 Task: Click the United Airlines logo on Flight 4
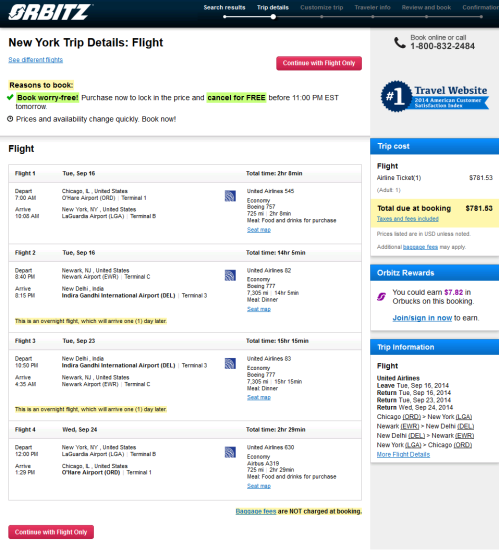coord(230,452)
